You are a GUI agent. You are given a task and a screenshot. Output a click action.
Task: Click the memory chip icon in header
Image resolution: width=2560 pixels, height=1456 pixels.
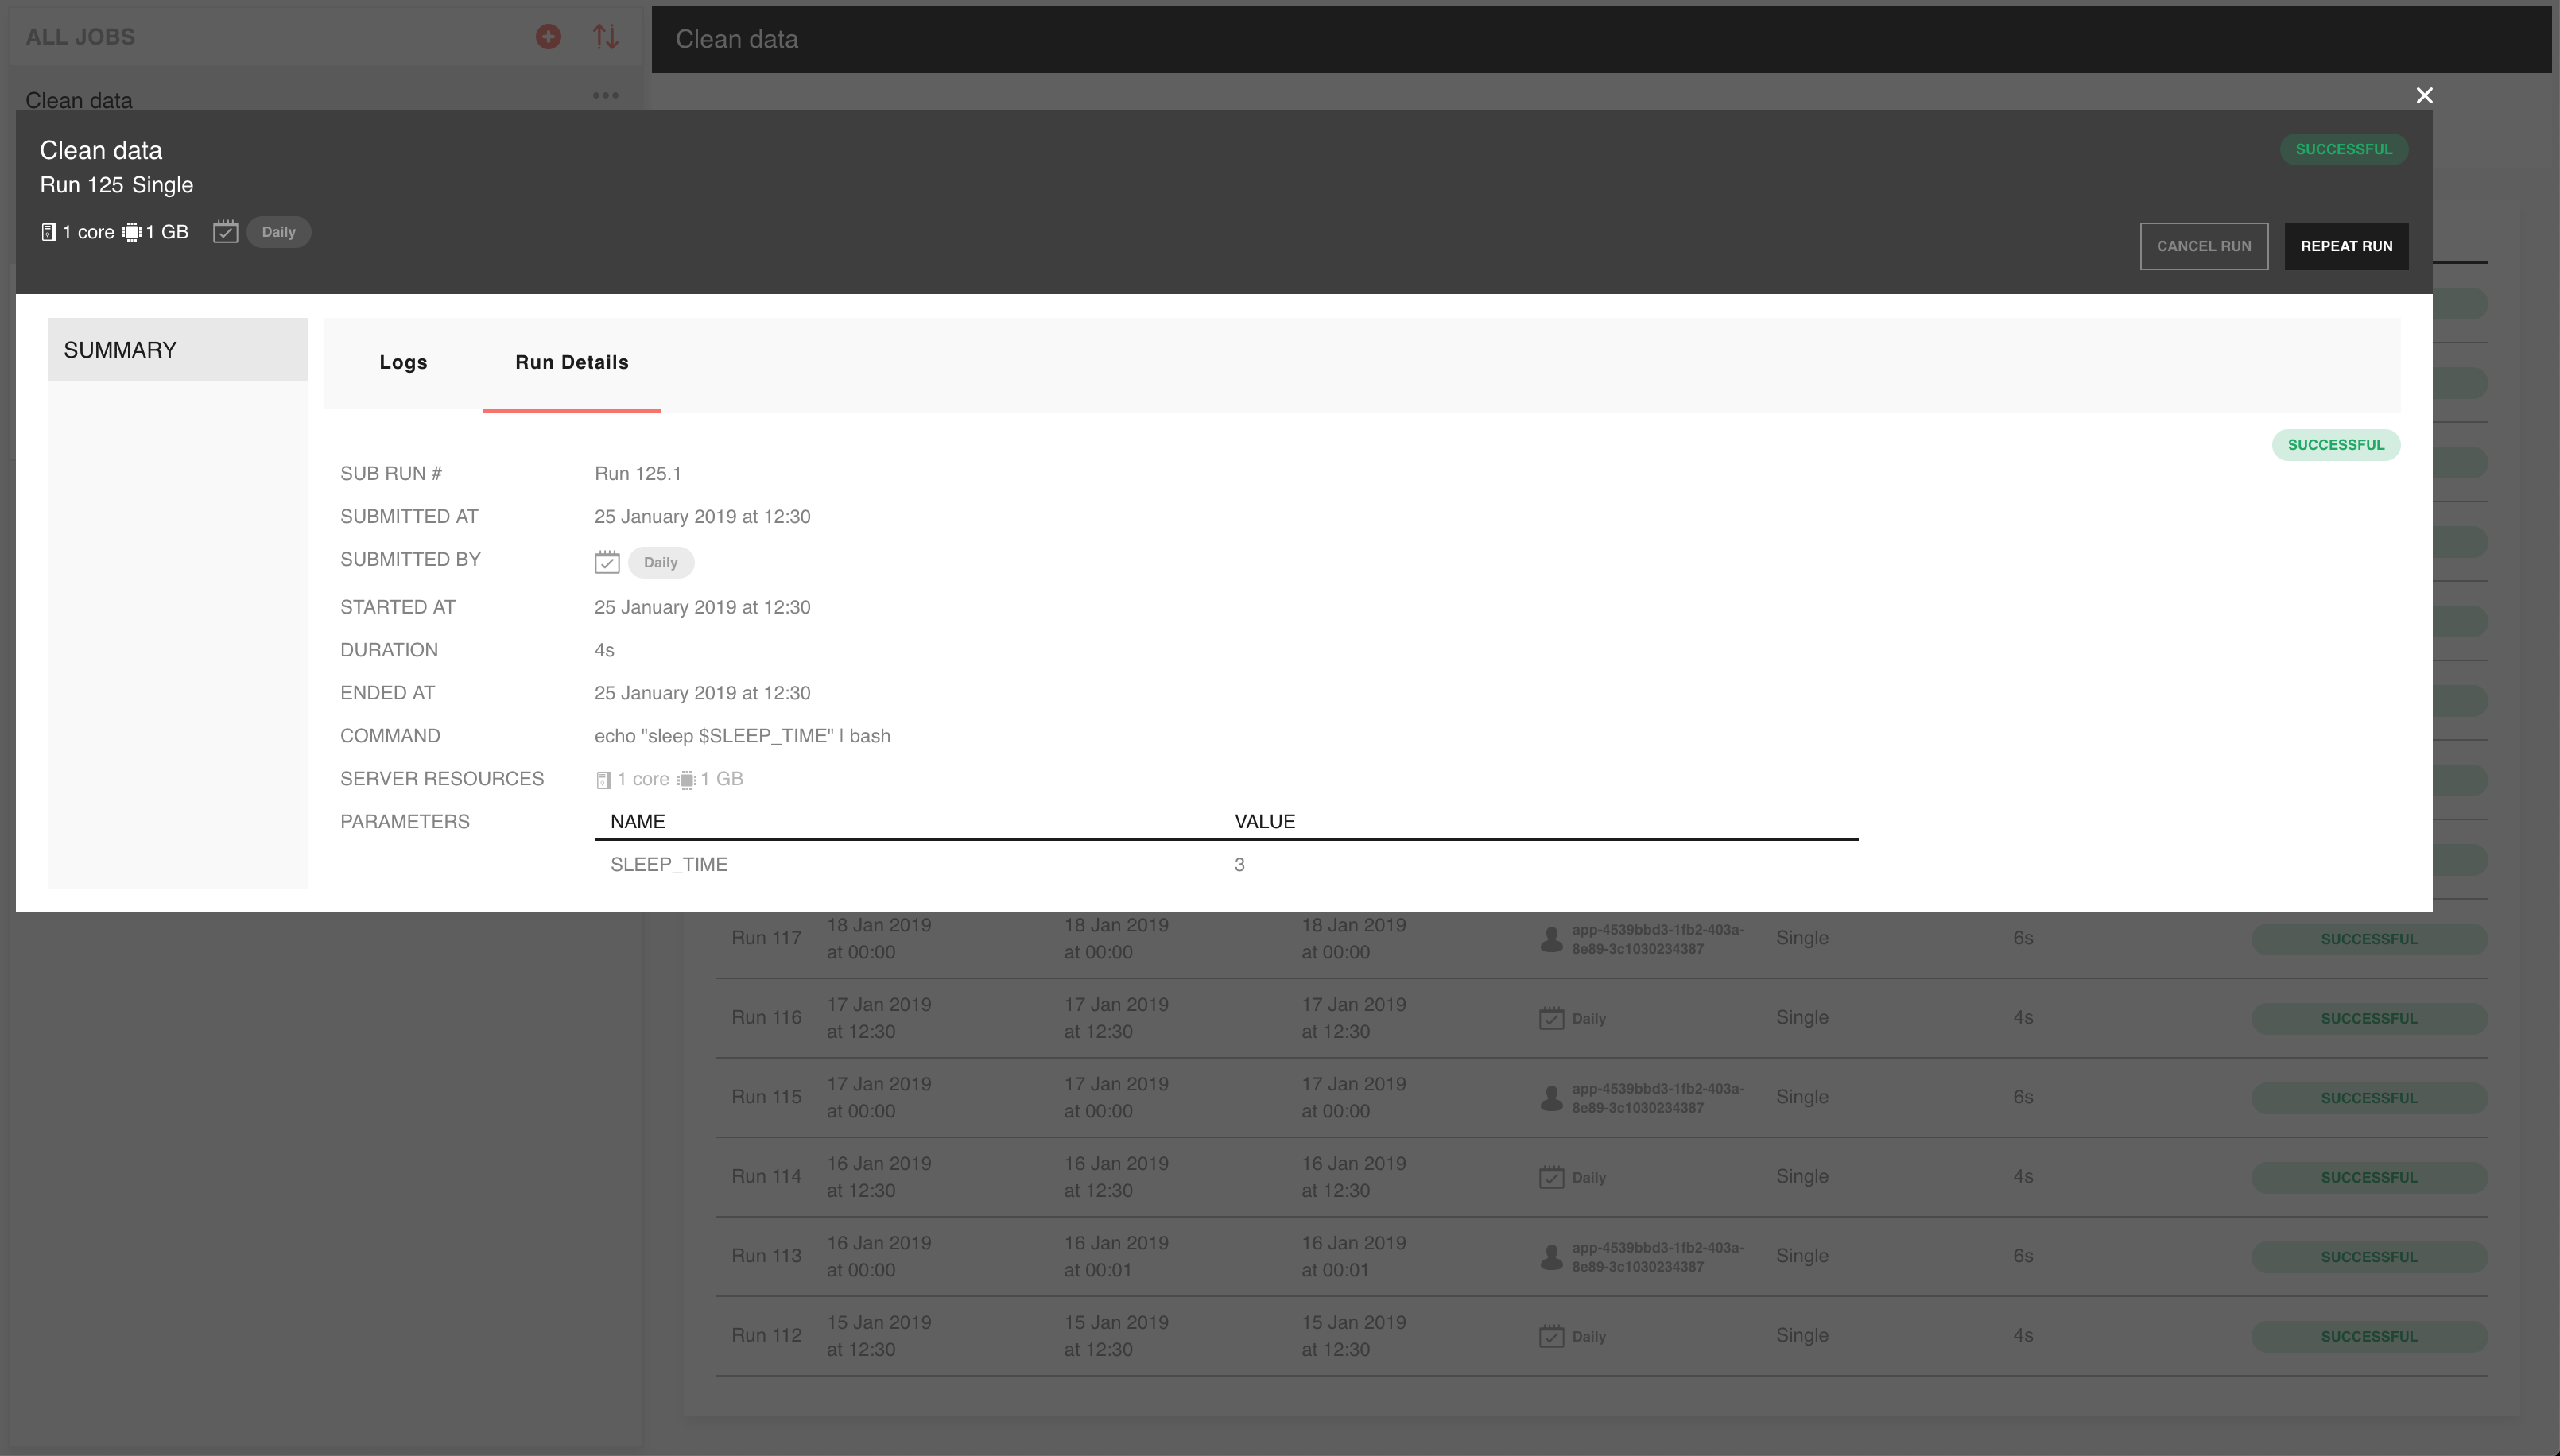pos(131,232)
